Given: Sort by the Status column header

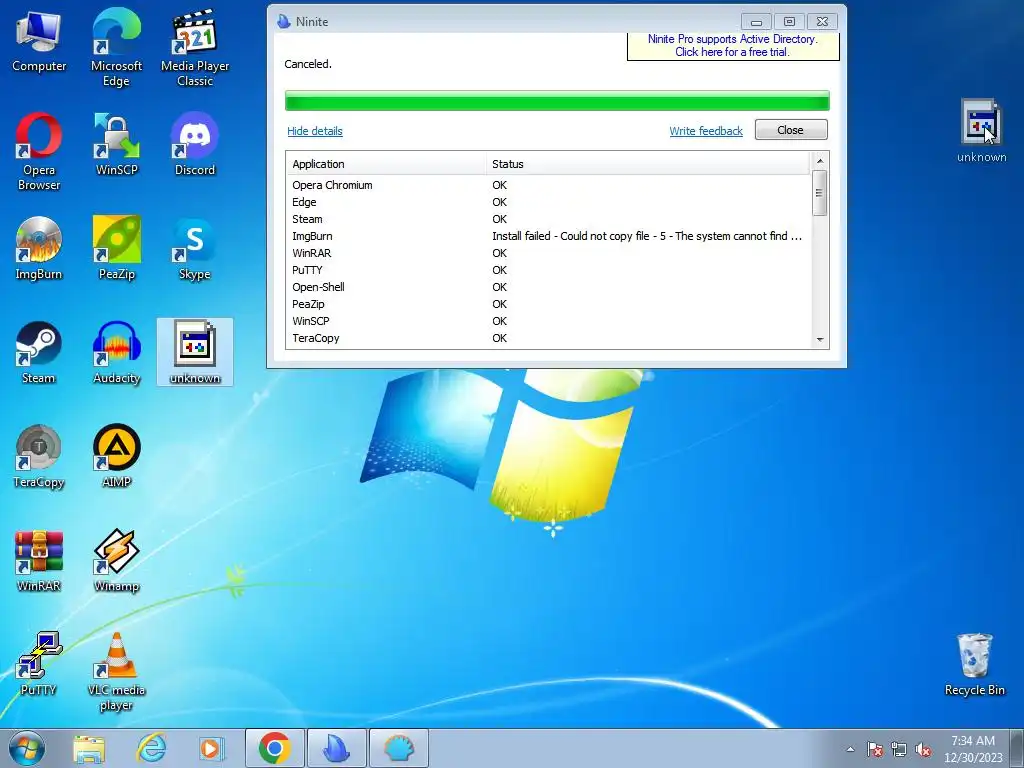Looking at the screenshot, I should pyautogui.click(x=647, y=164).
